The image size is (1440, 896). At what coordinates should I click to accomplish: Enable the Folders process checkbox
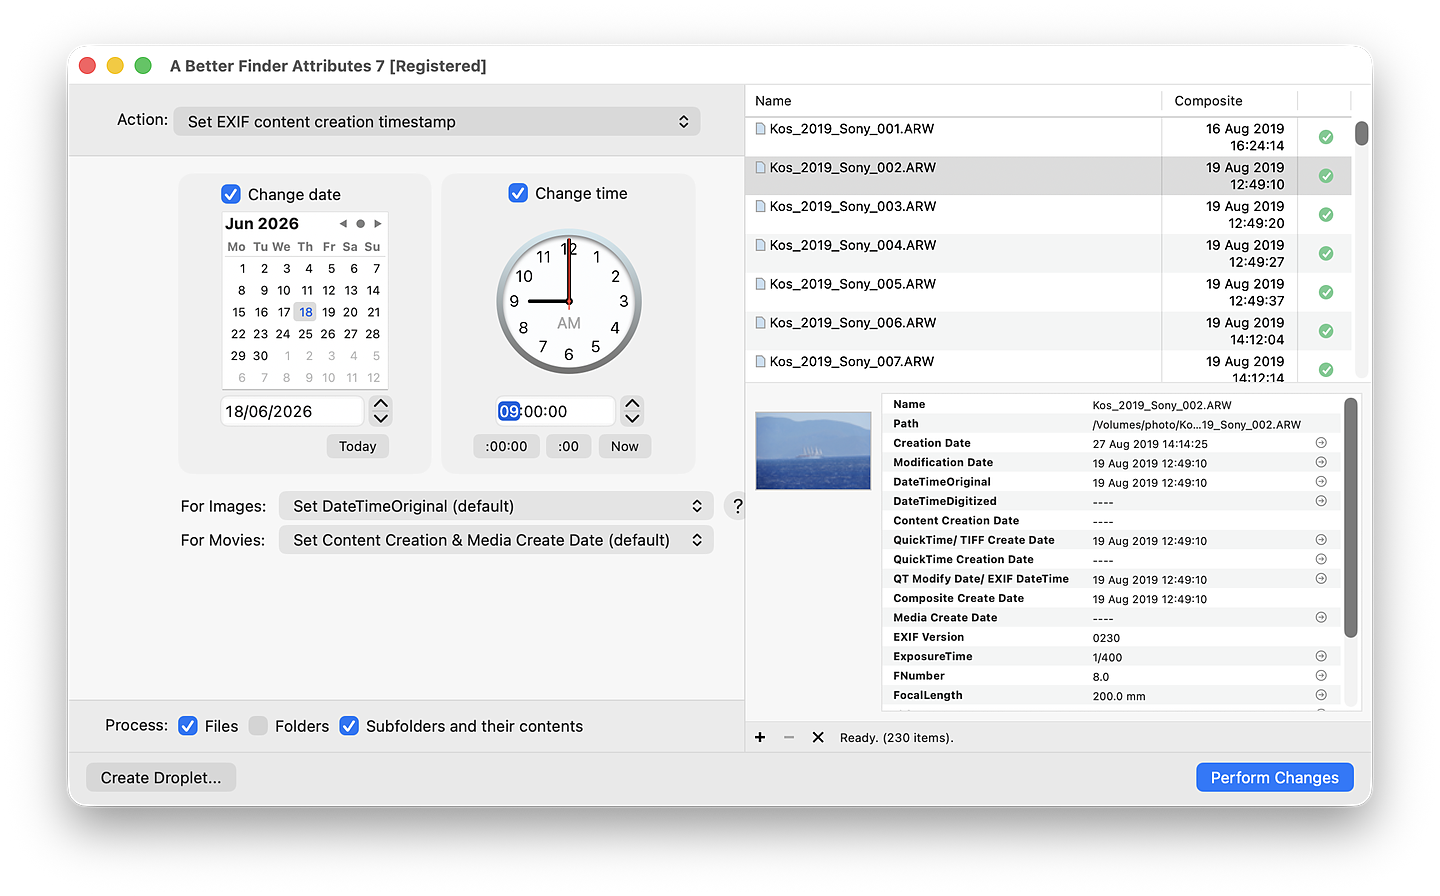coord(258,726)
